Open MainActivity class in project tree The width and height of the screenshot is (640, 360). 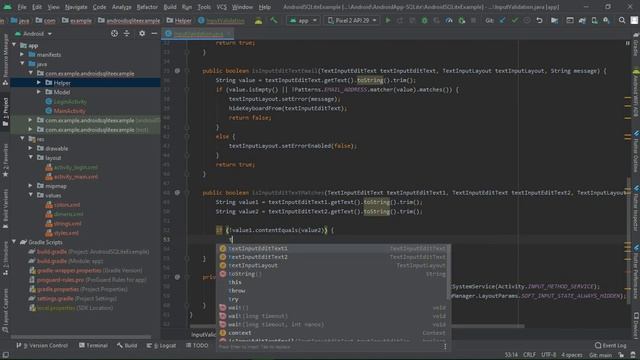click(69, 111)
